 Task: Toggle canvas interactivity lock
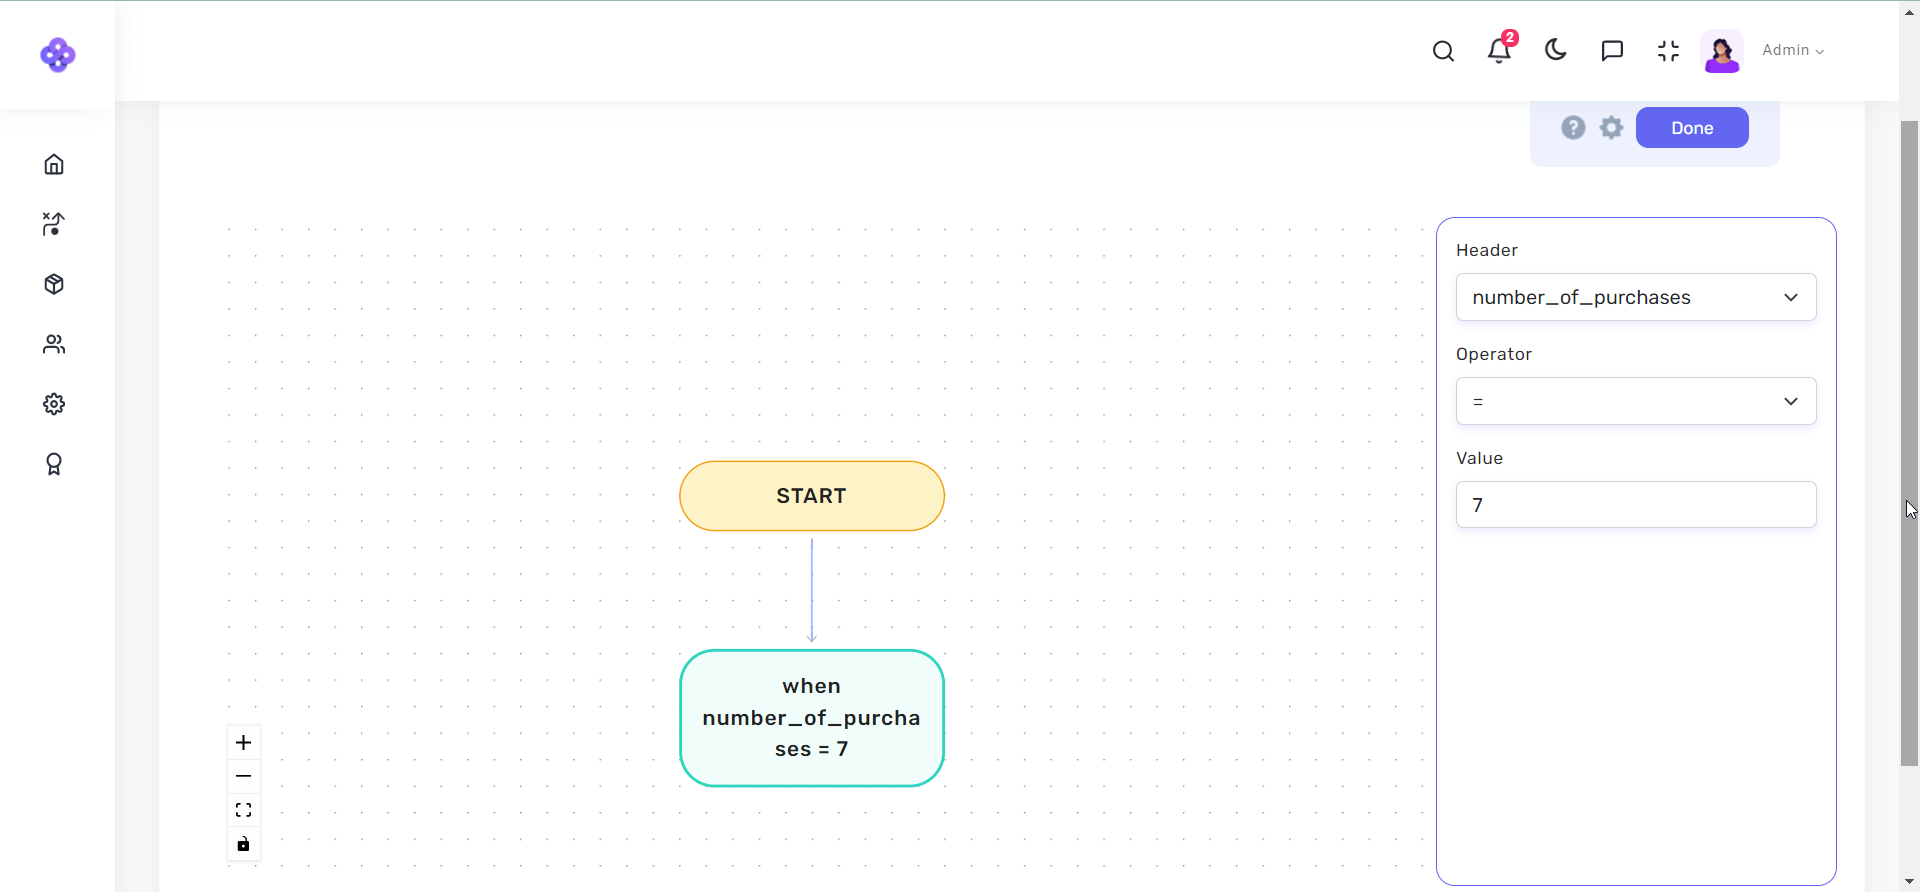click(243, 844)
